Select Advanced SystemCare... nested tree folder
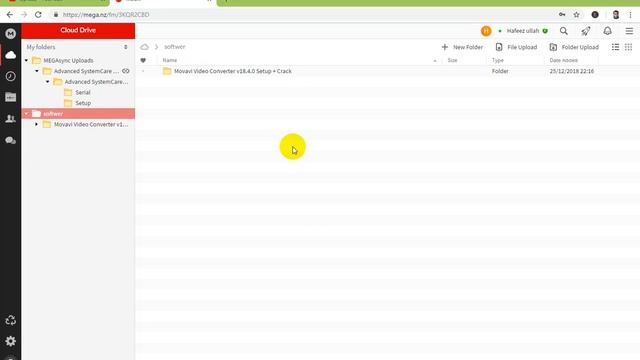Screen dimensions: 640x360 96,82
